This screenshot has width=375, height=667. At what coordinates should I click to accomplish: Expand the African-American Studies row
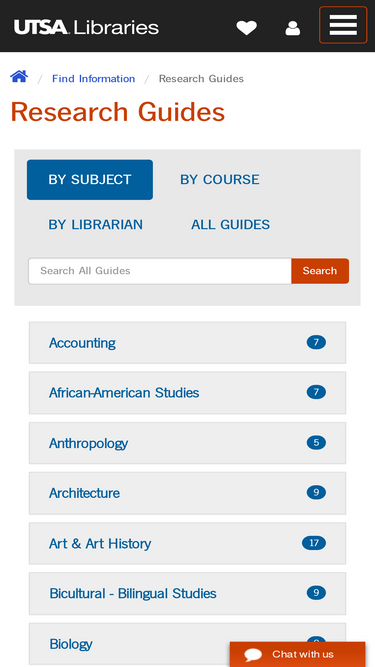[188, 393]
